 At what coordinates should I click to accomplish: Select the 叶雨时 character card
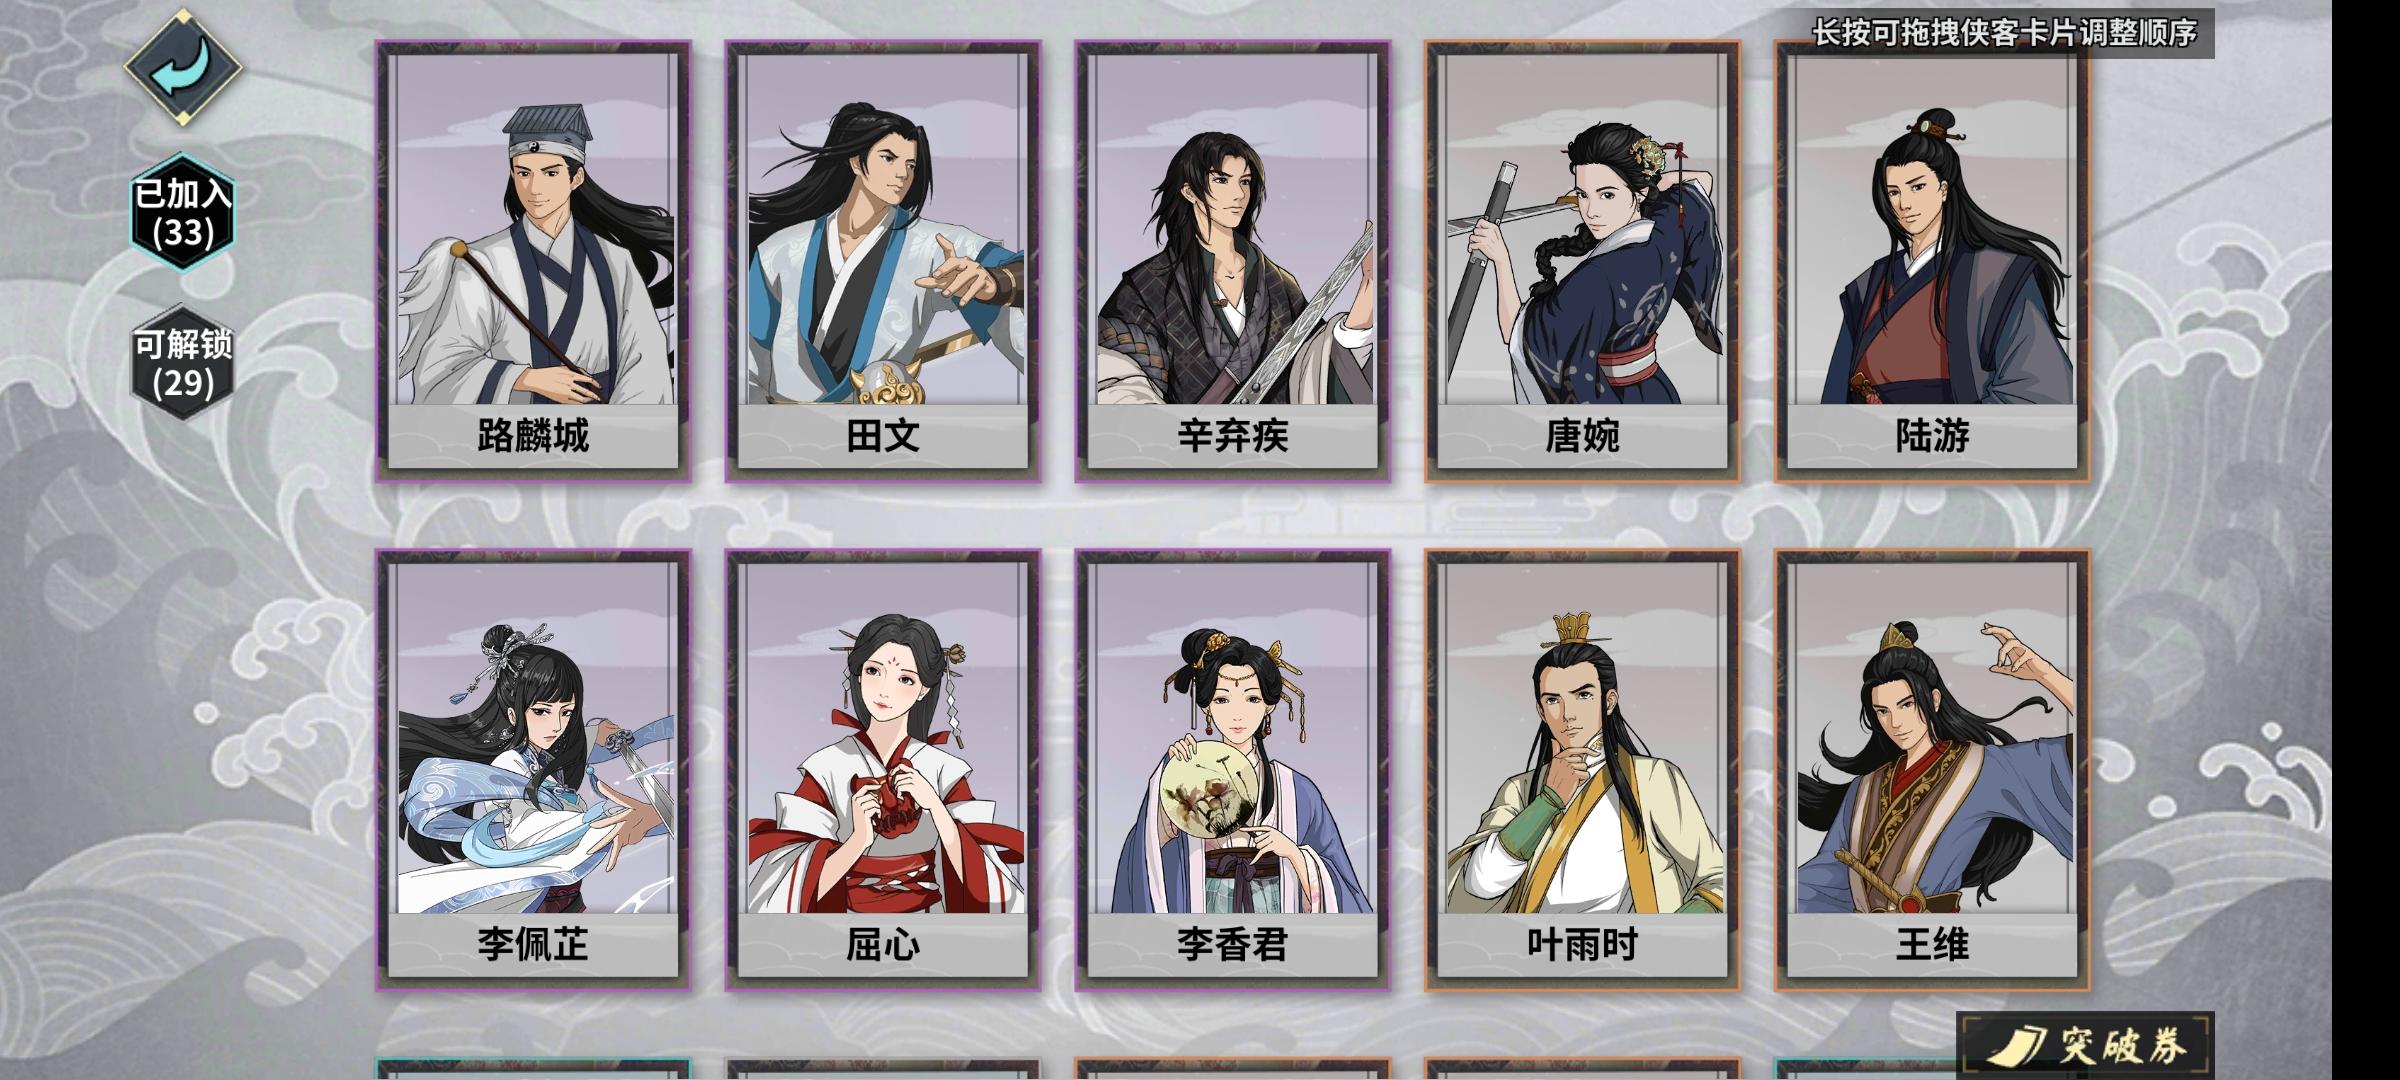pyautogui.click(x=1583, y=770)
